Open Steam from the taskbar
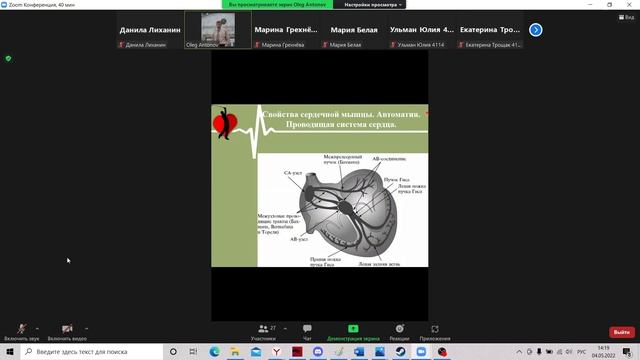This screenshot has height=360, width=640. coord(400,351)
